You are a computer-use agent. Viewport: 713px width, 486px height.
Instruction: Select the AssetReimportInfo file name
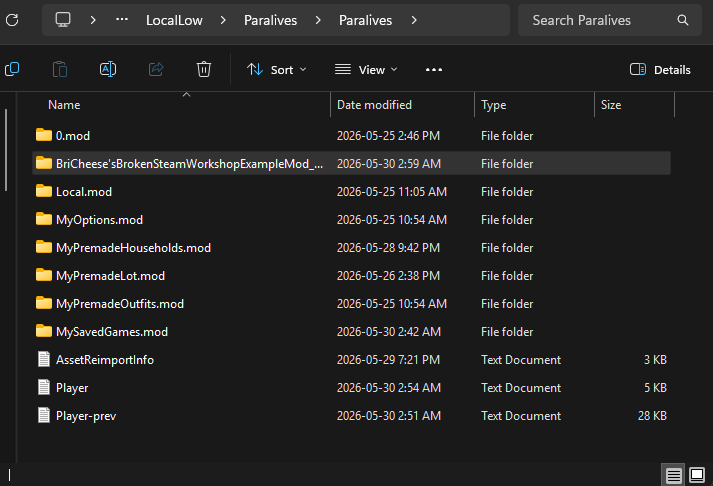(105, 360)
